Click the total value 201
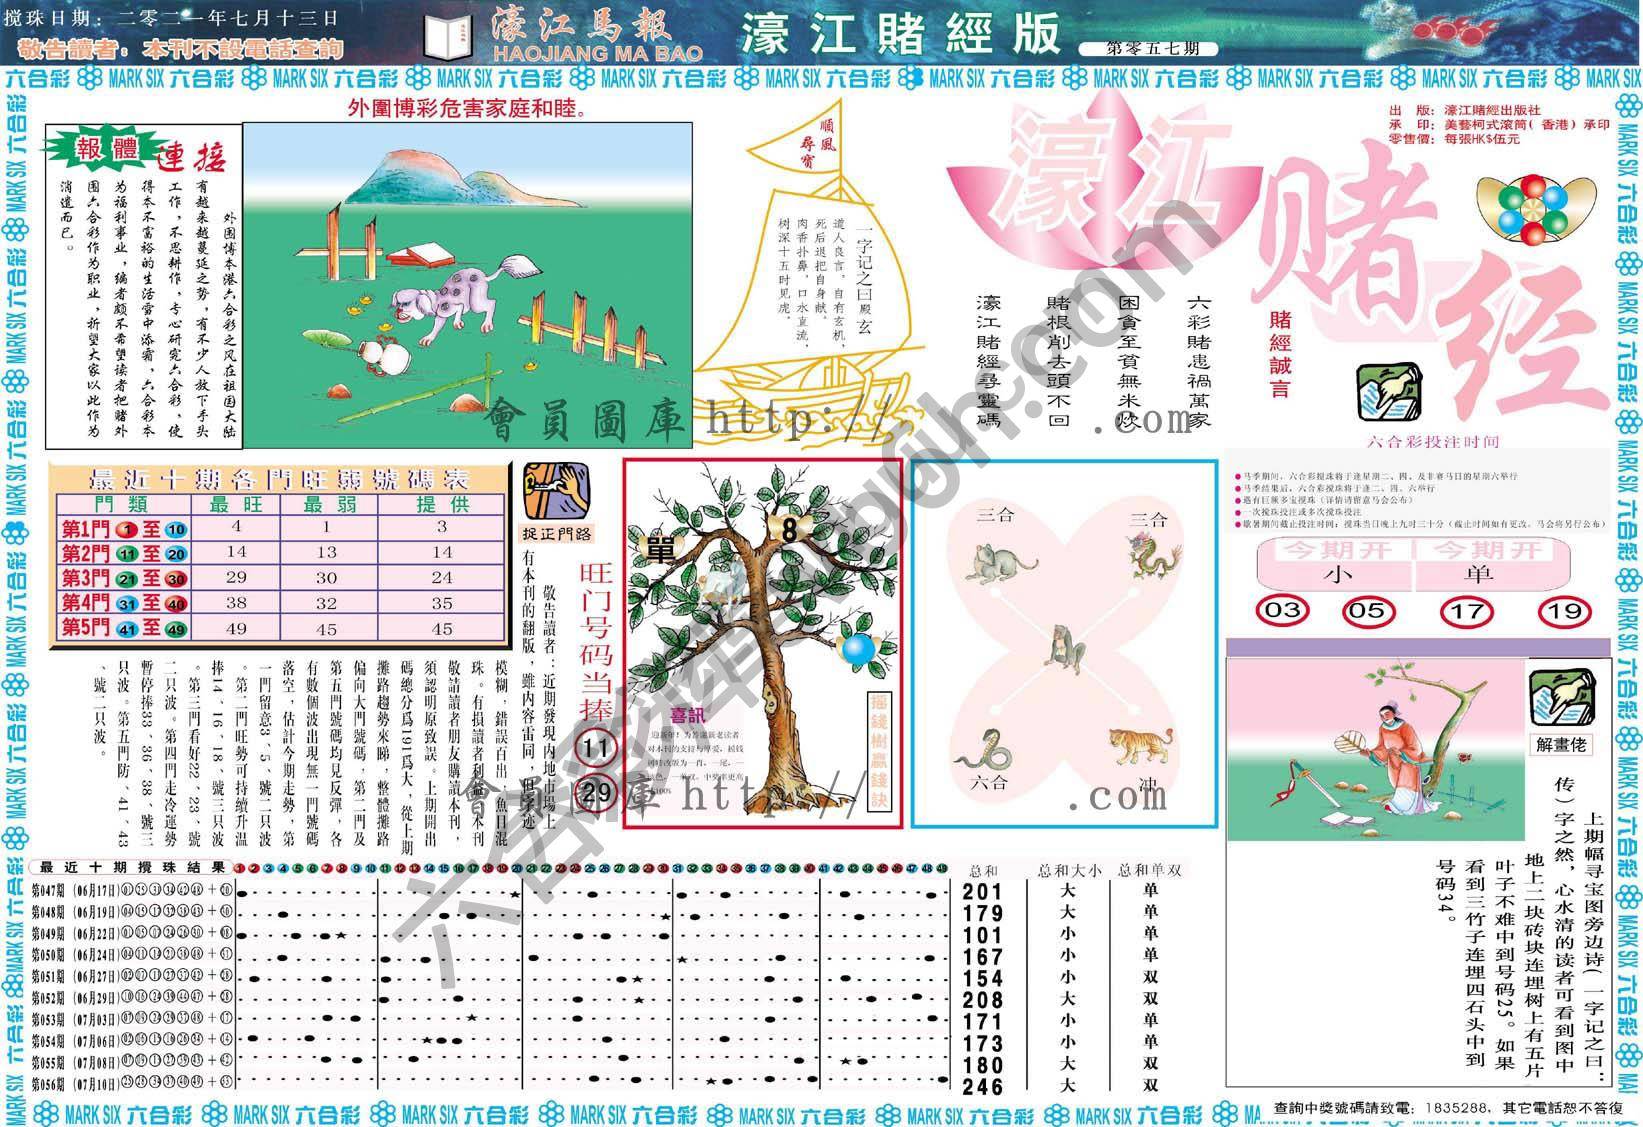 982,892
